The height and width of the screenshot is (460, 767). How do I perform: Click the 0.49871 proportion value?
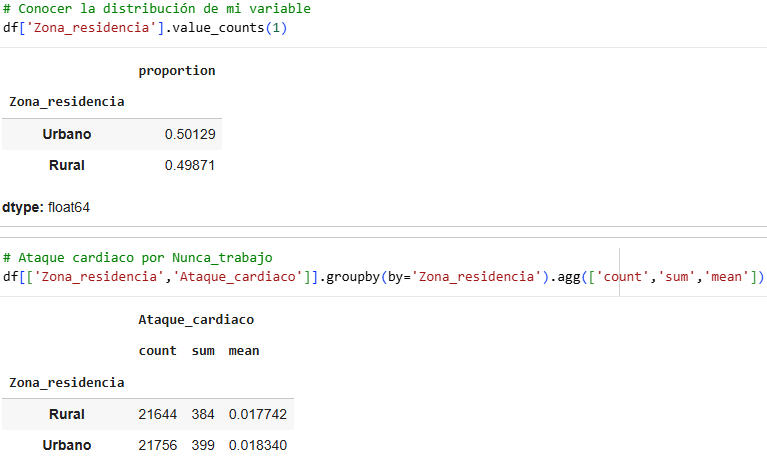click(x=190, y=165)
